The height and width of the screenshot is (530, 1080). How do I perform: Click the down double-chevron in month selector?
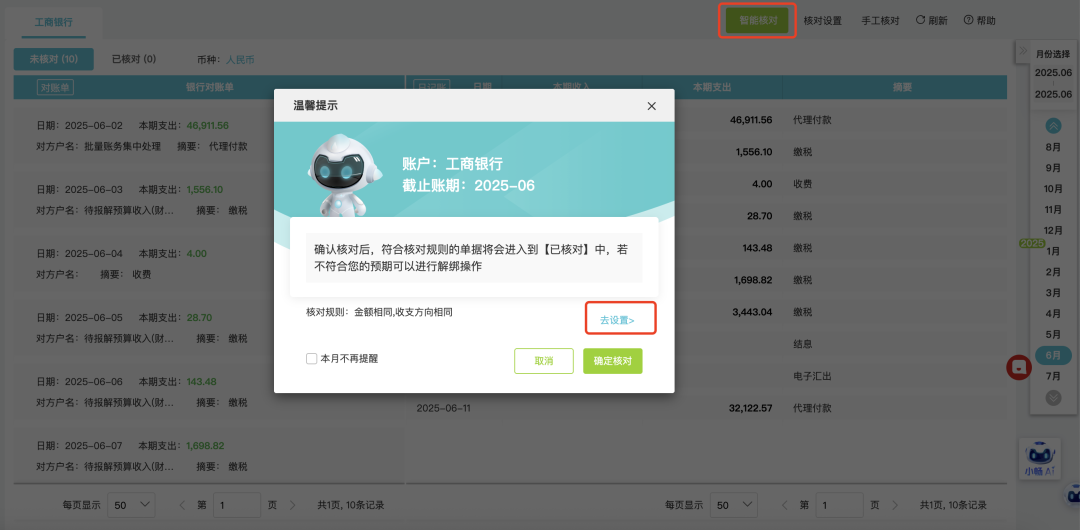tap(1053, 397)
